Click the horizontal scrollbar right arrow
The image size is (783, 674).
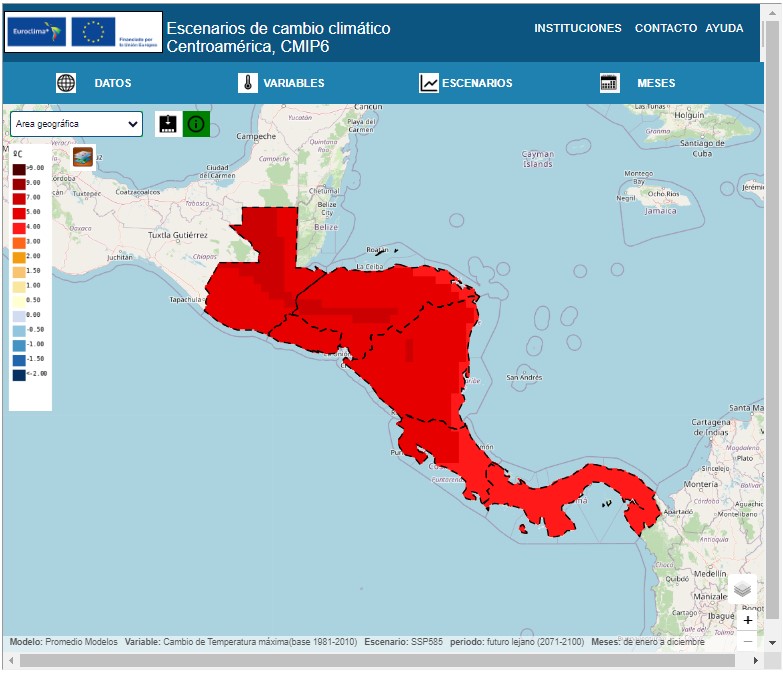758,661
